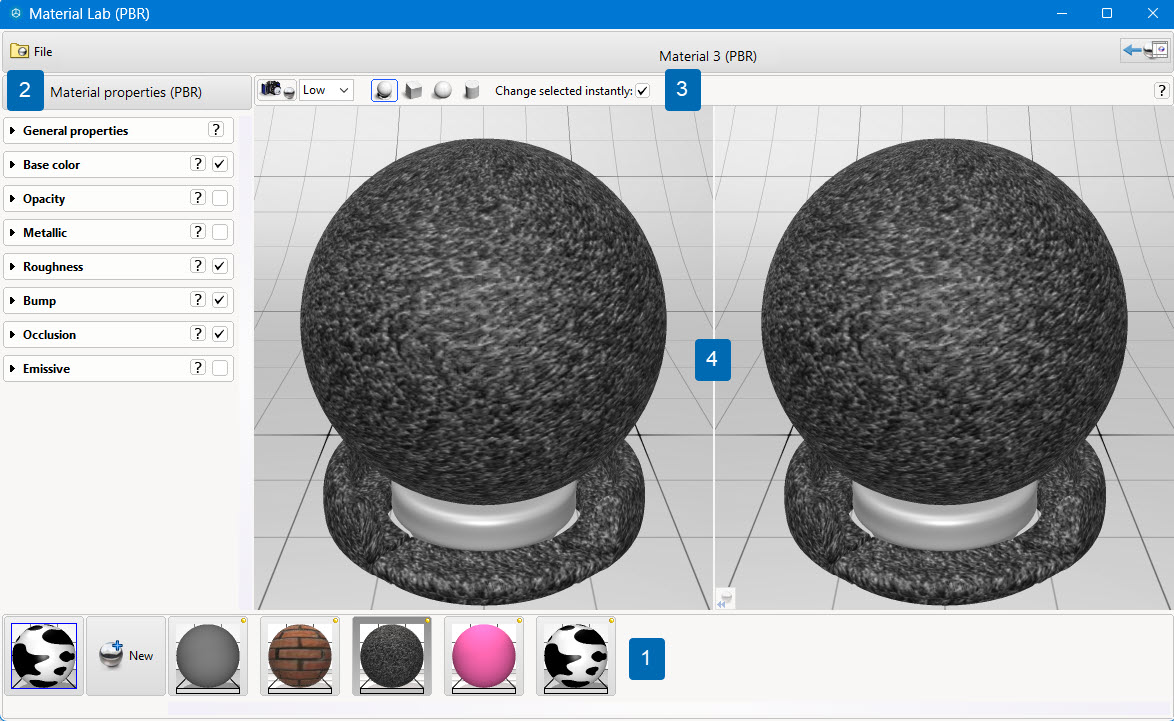This screenshot has height=721, width=1174.
Task: Open help for Base color
Action: [198, 163]
